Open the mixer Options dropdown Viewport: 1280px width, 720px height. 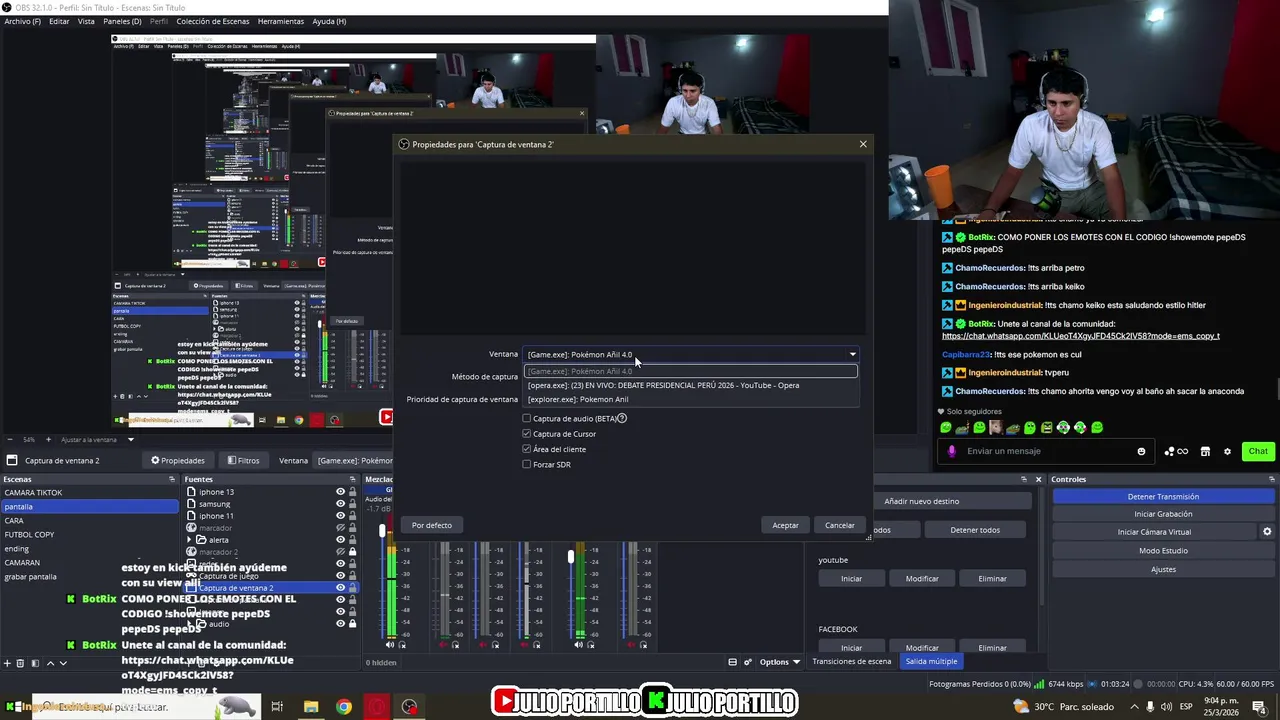pyautogui.click(x=780, y=662)
